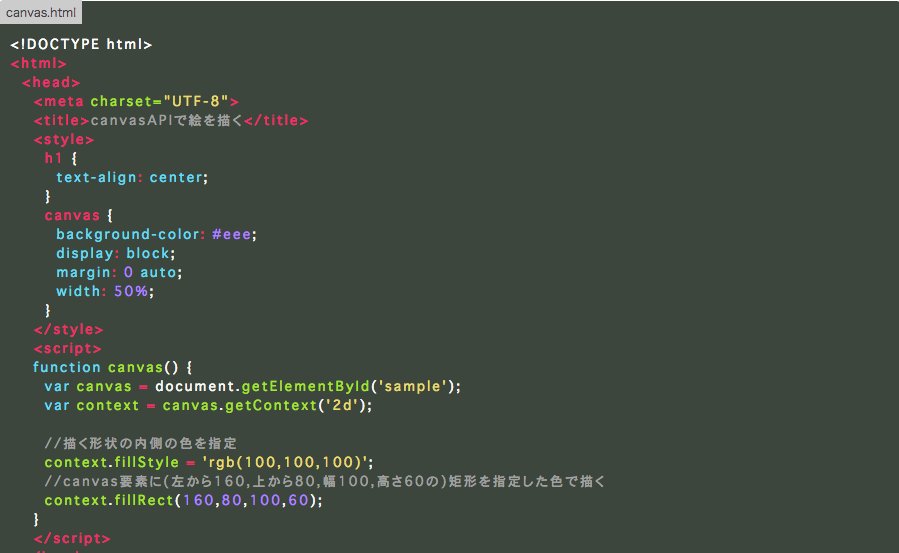
Task: Click the canvas { selector line
Action: [79, 215]
